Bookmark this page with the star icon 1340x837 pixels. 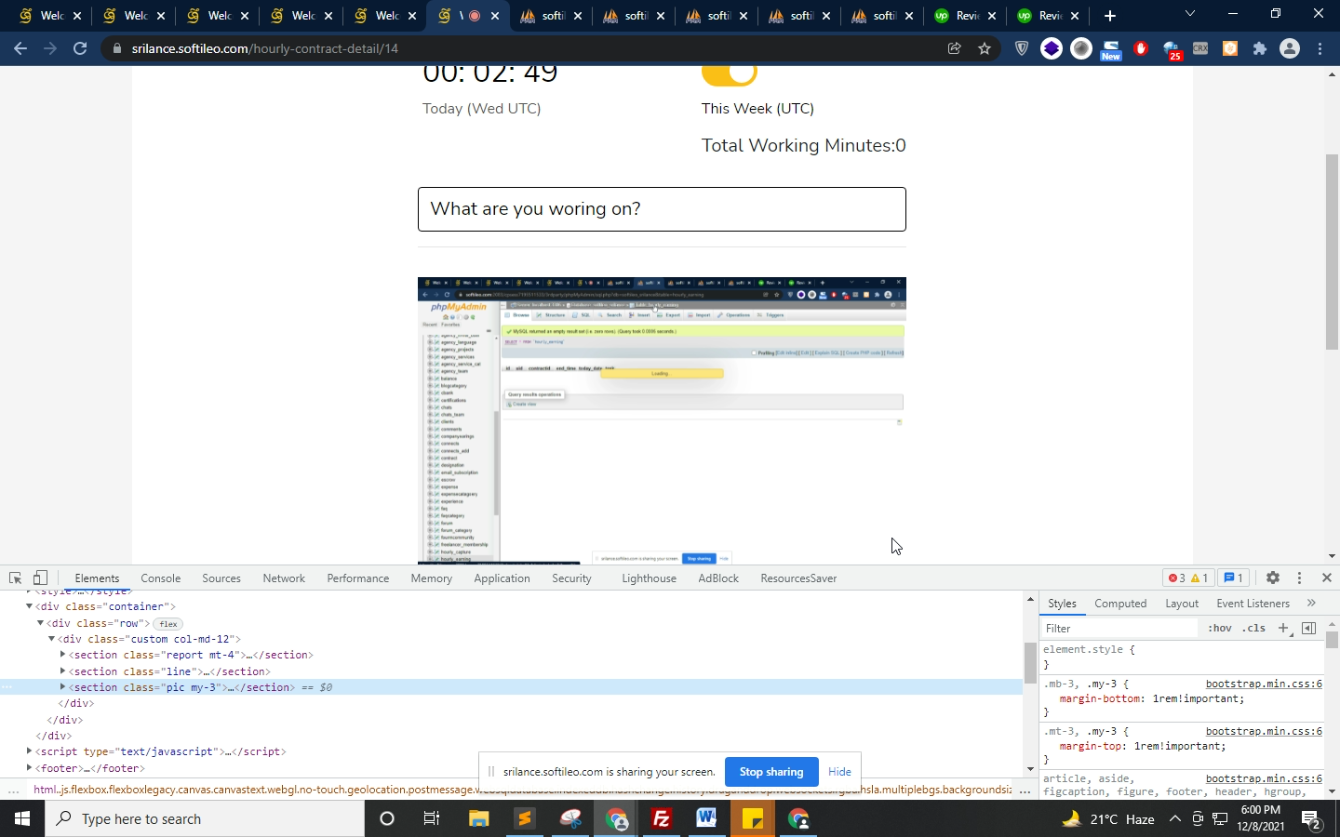coord(984,48)
